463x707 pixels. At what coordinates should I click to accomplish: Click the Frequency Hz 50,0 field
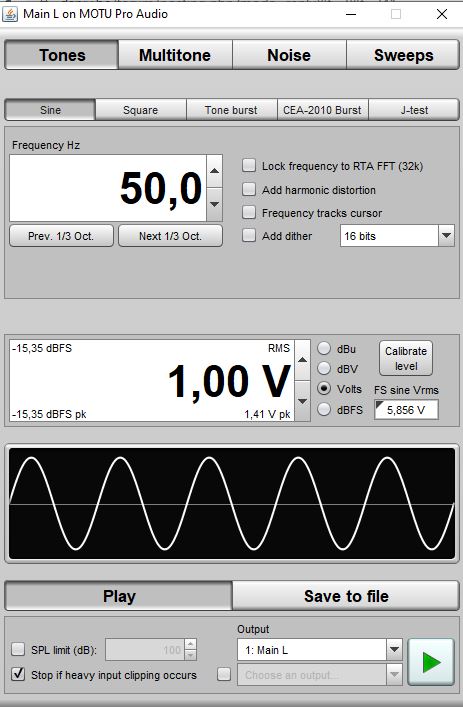click(108, 188)
